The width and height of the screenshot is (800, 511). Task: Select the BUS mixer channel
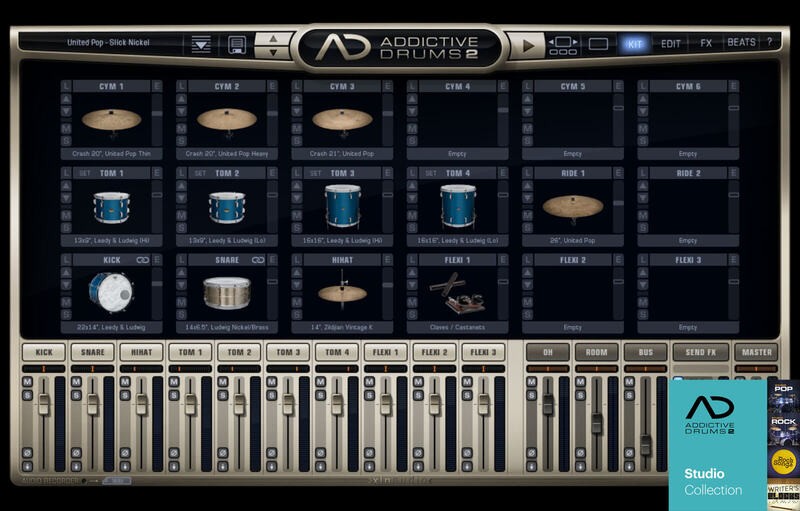645,352
